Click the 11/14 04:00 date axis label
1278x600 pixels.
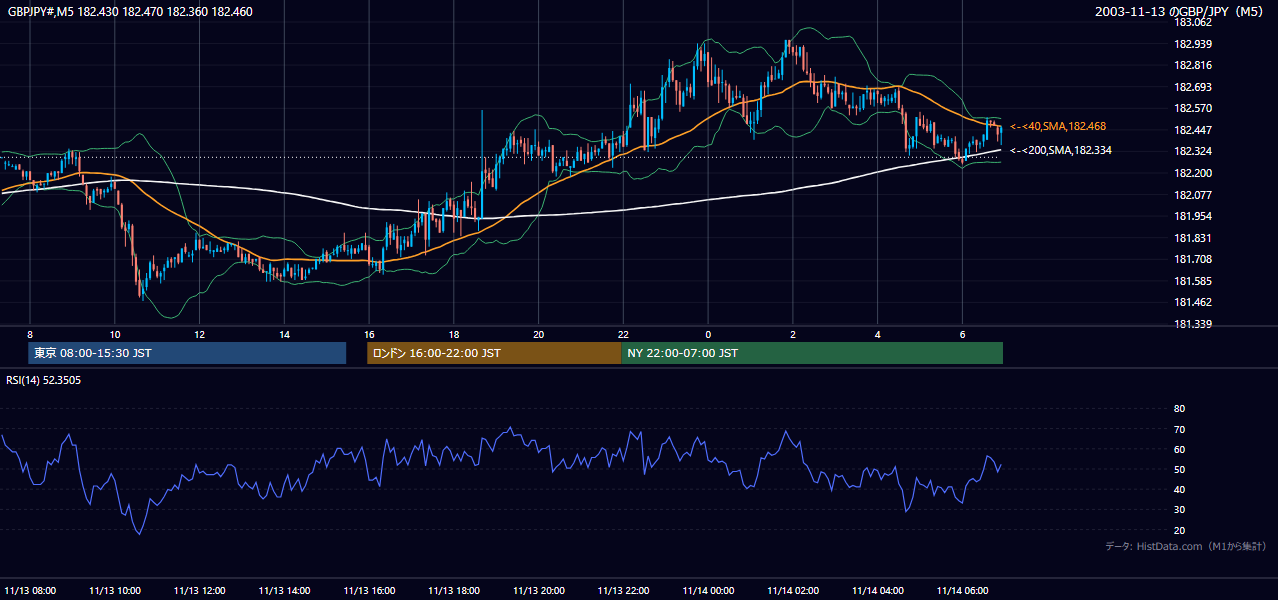(878, 590)
